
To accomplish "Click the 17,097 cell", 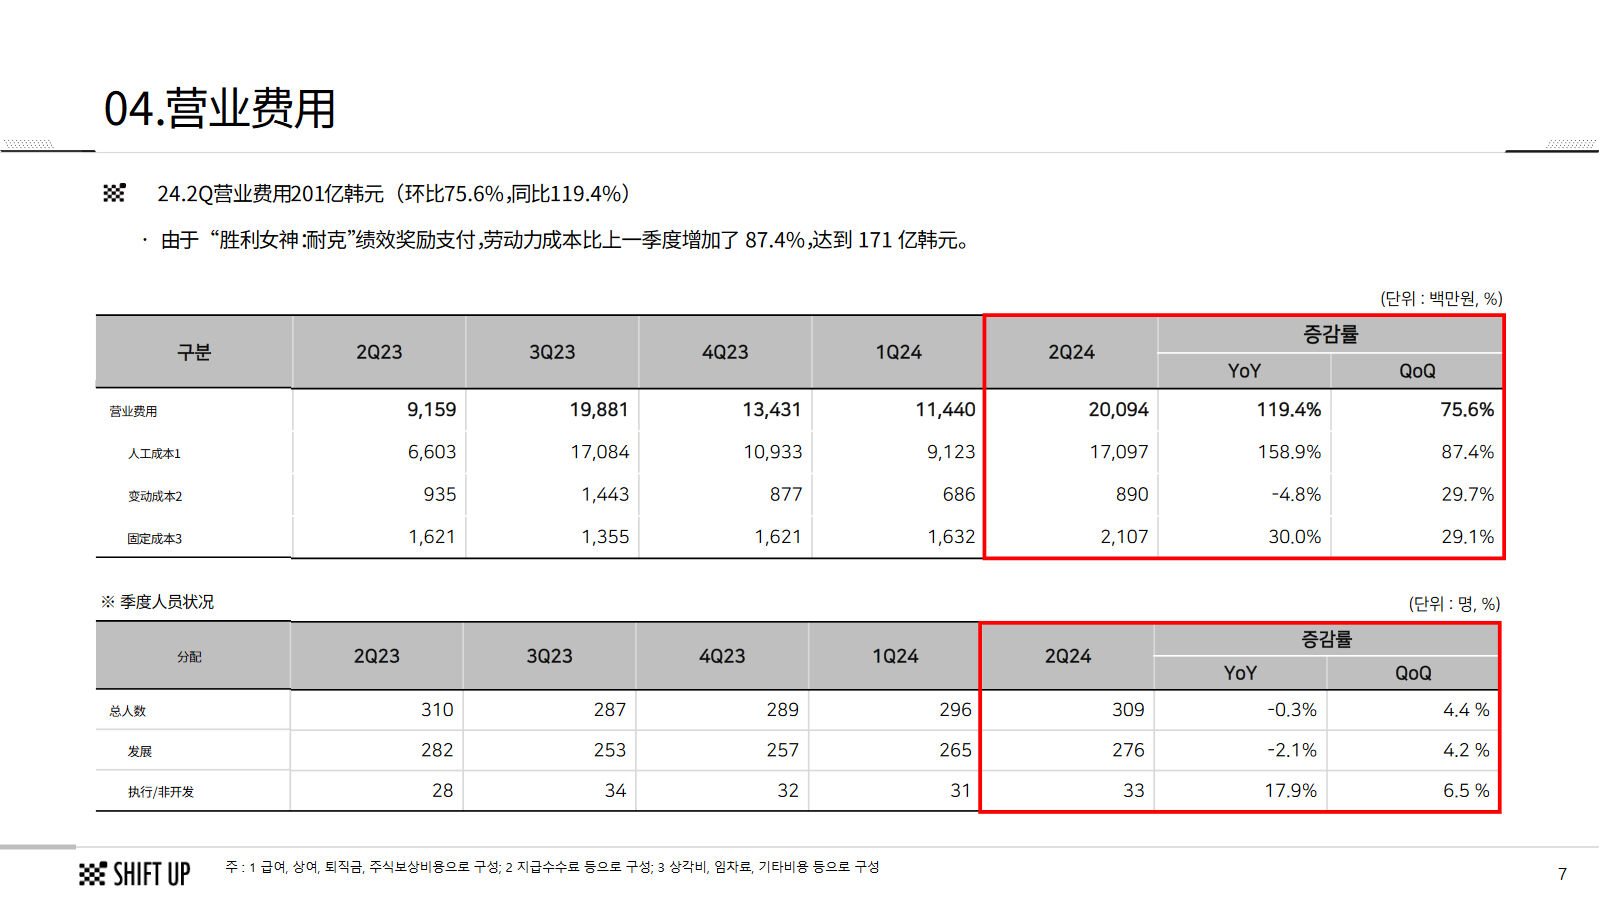I will pyautogui.click(x=1119, y=452).
